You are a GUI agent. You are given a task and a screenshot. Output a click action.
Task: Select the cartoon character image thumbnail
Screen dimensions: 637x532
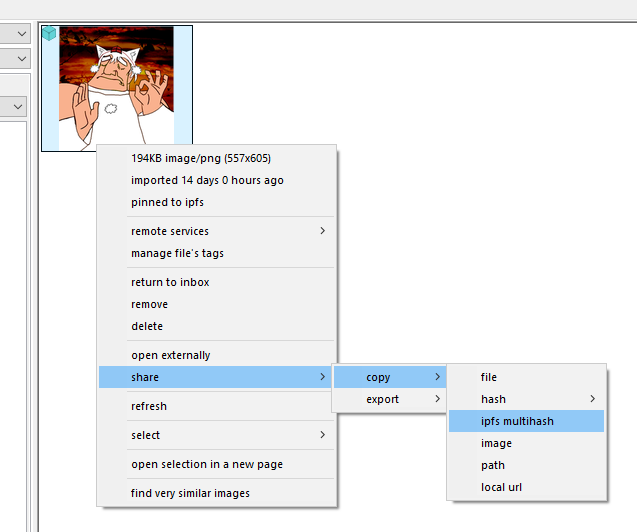click(x=117, y=88)
